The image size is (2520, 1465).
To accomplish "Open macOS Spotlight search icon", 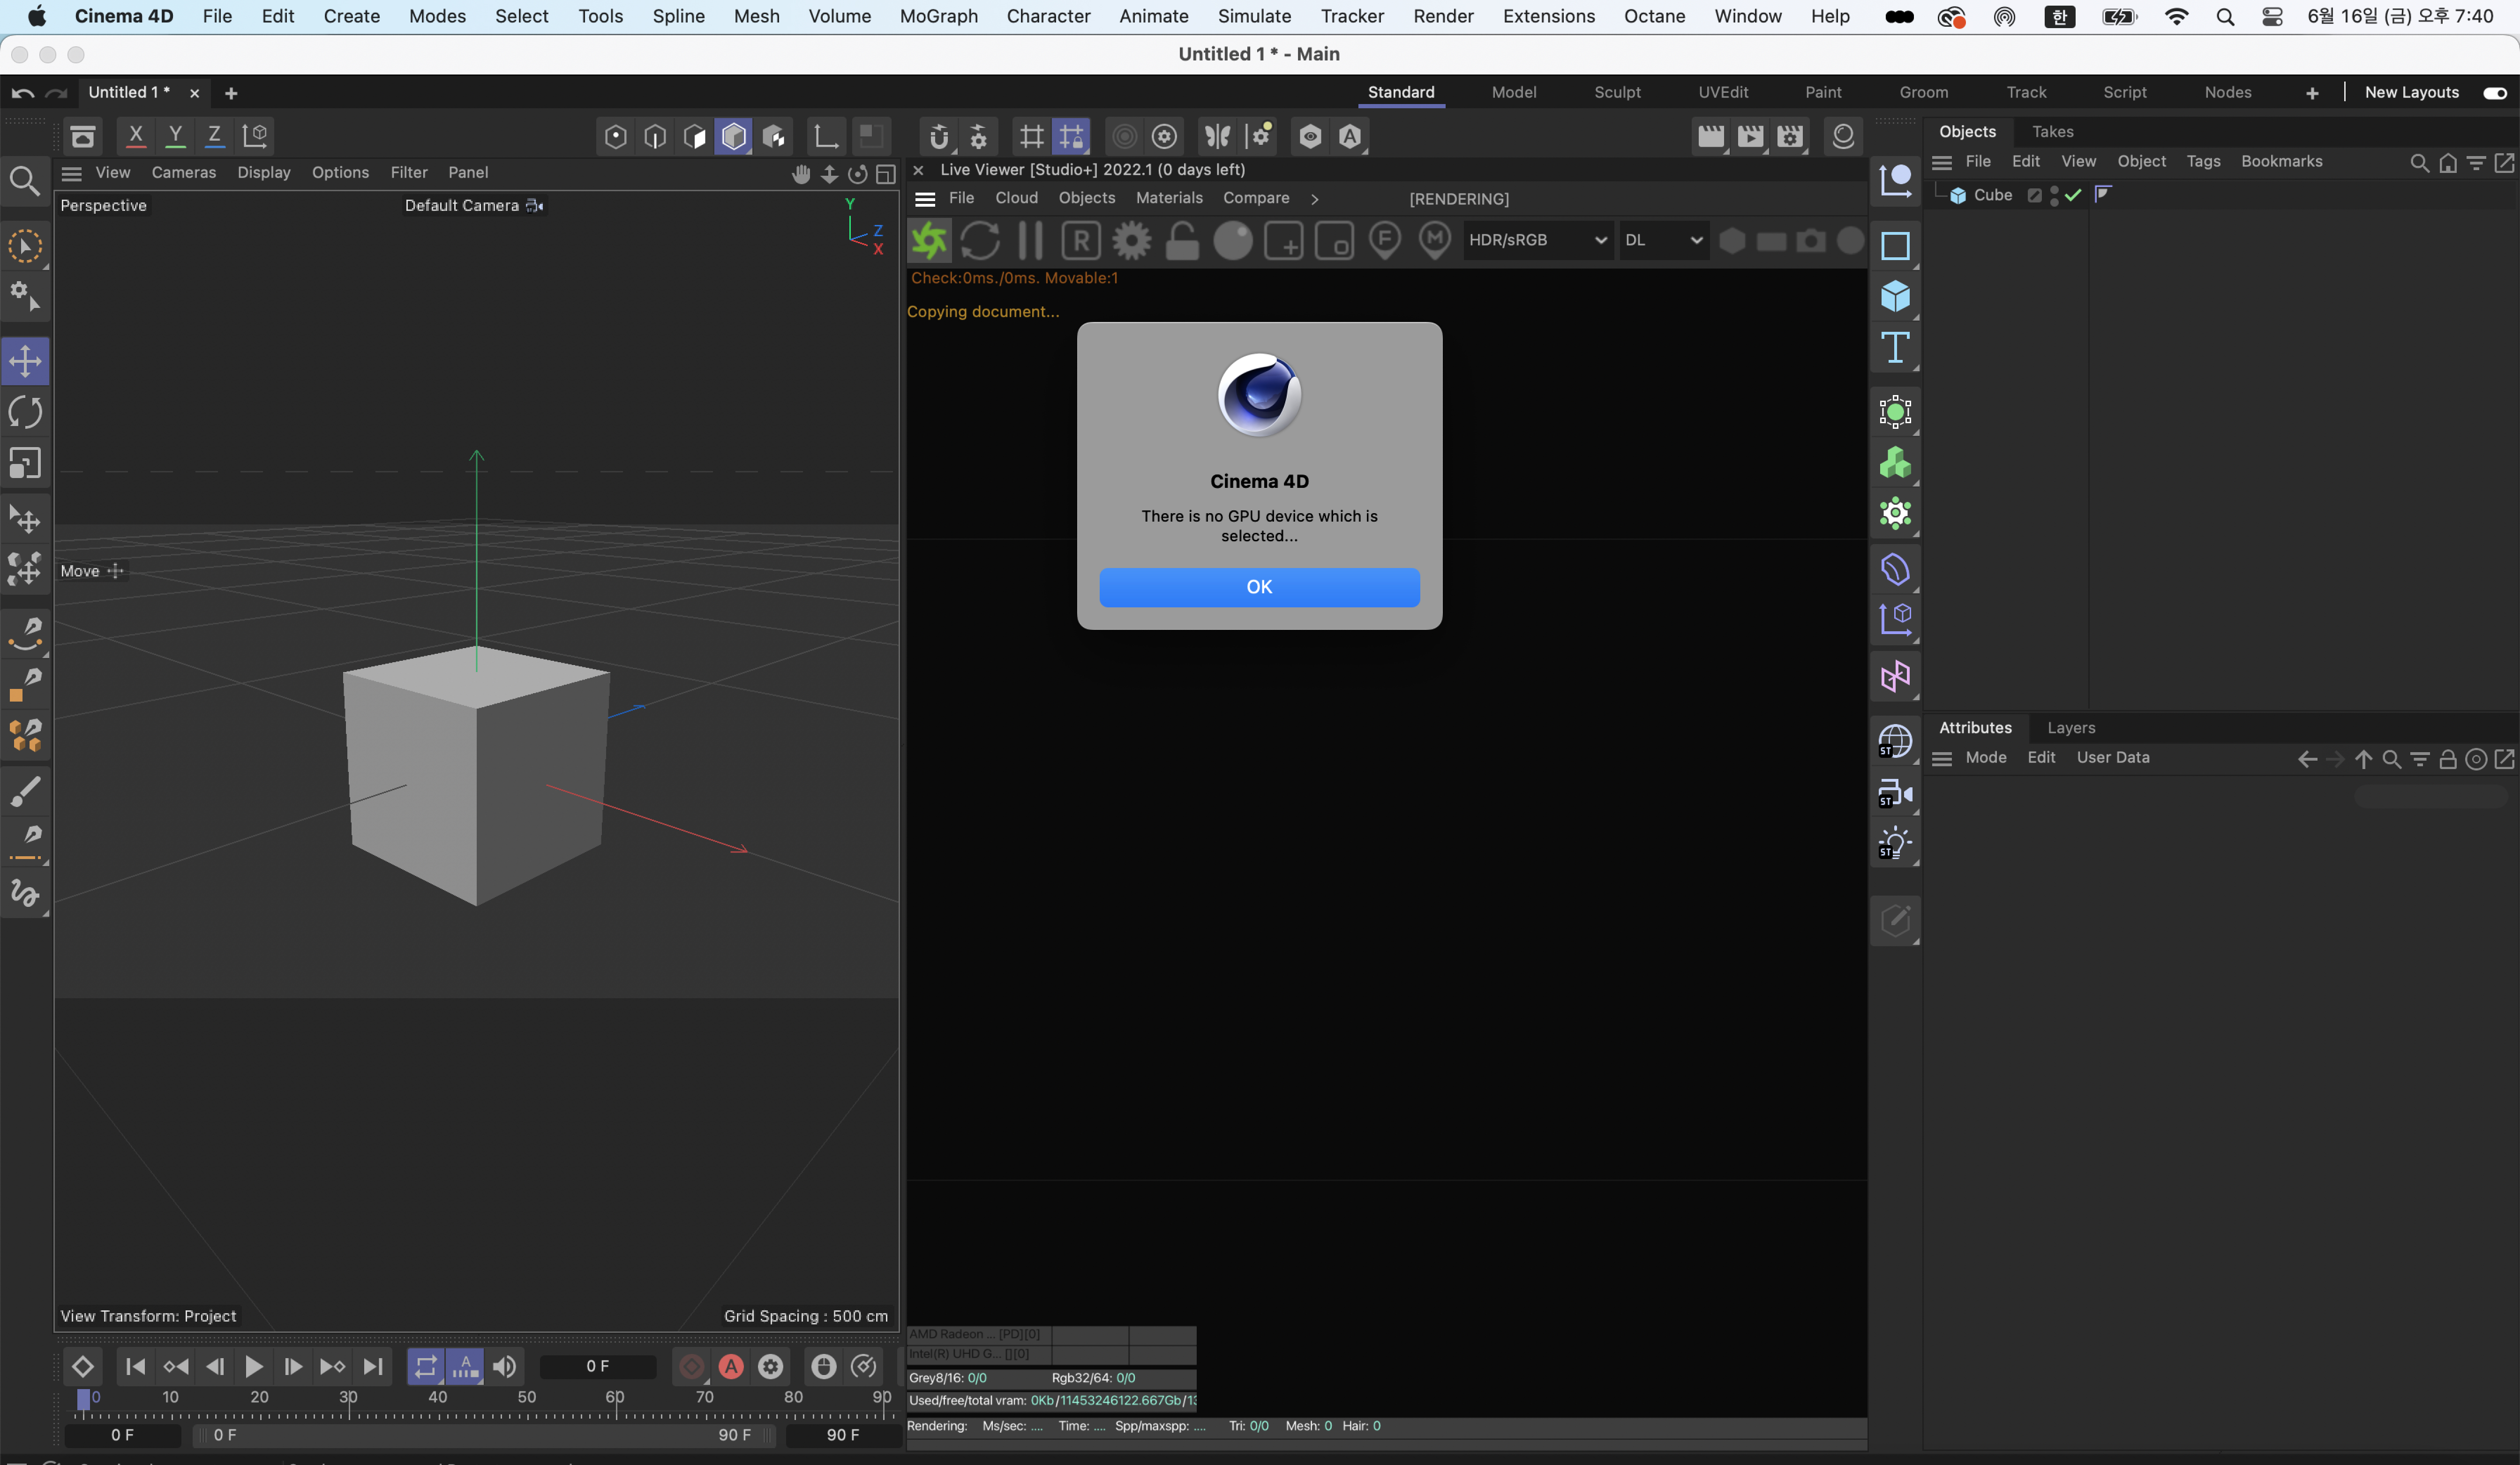I will point(2225,17).
